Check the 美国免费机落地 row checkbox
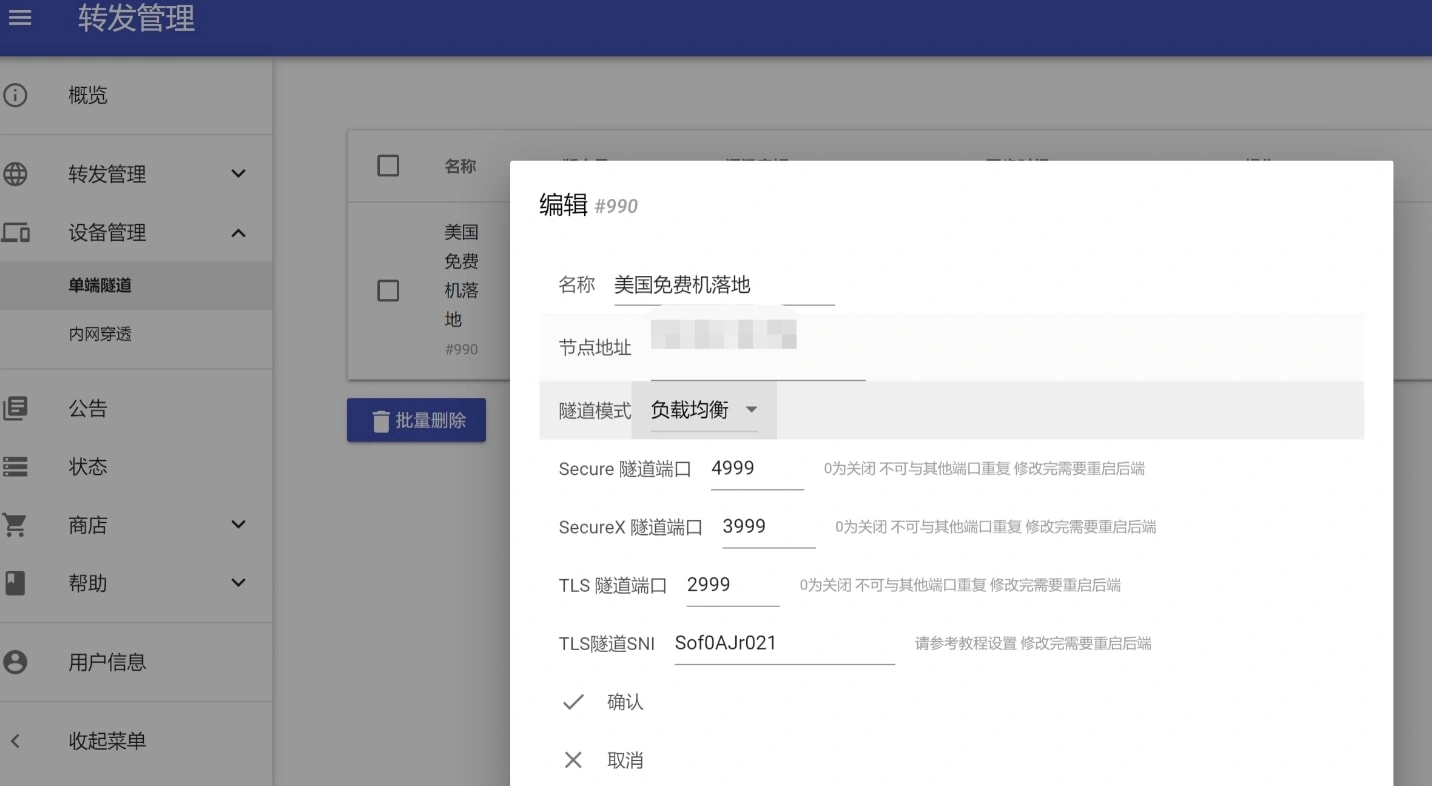Image resolution: width=1432 pixels, height=786 pixels. click(388, 290)
